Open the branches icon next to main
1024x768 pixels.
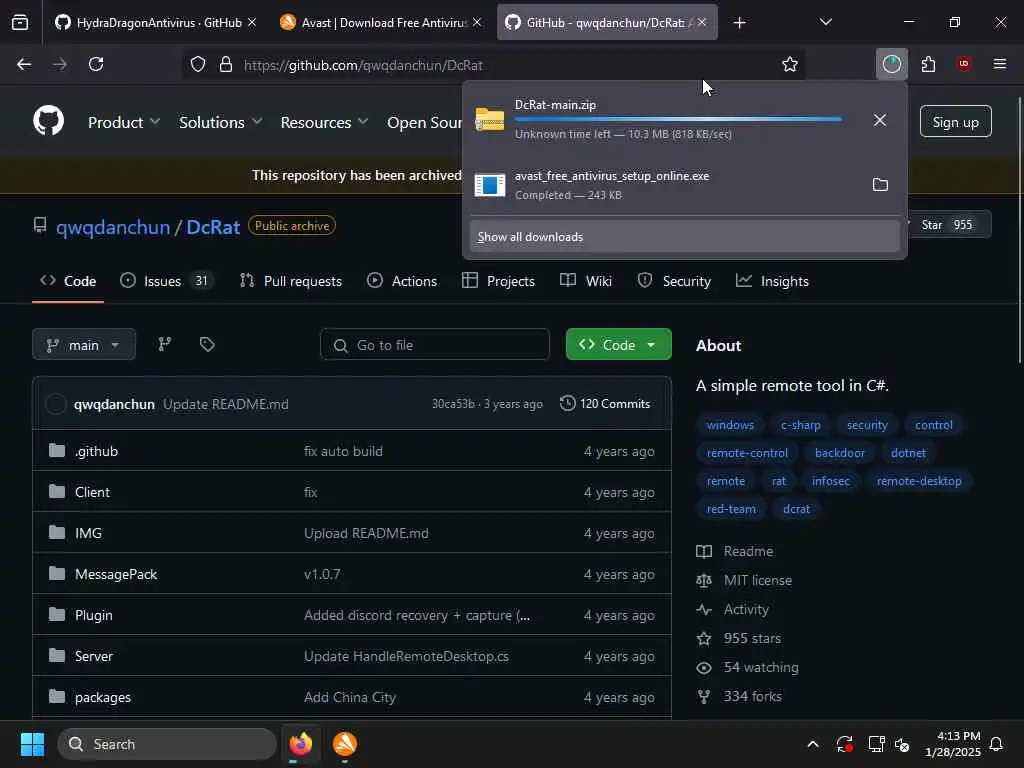[x=165, y=344]
